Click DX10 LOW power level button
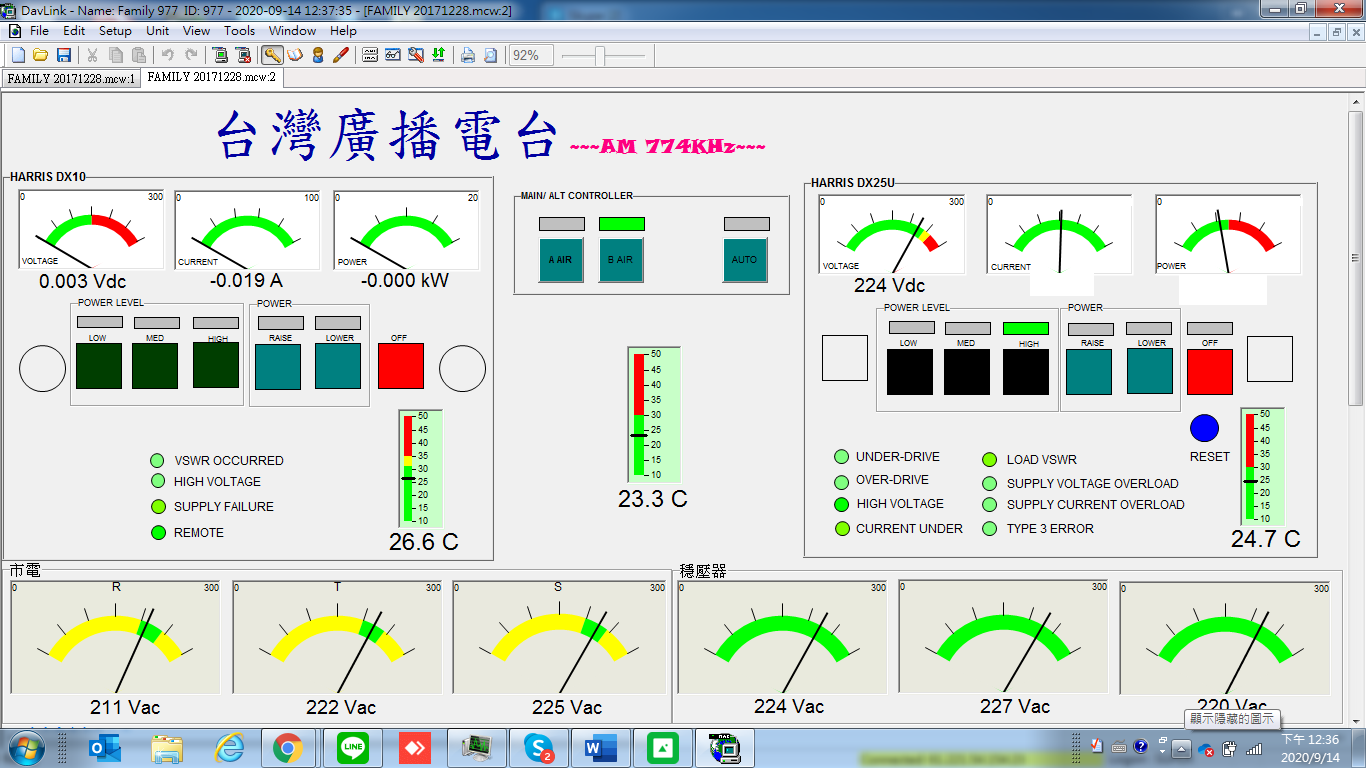The height and width of the screenshot is (768, 1366). [98, 365]
